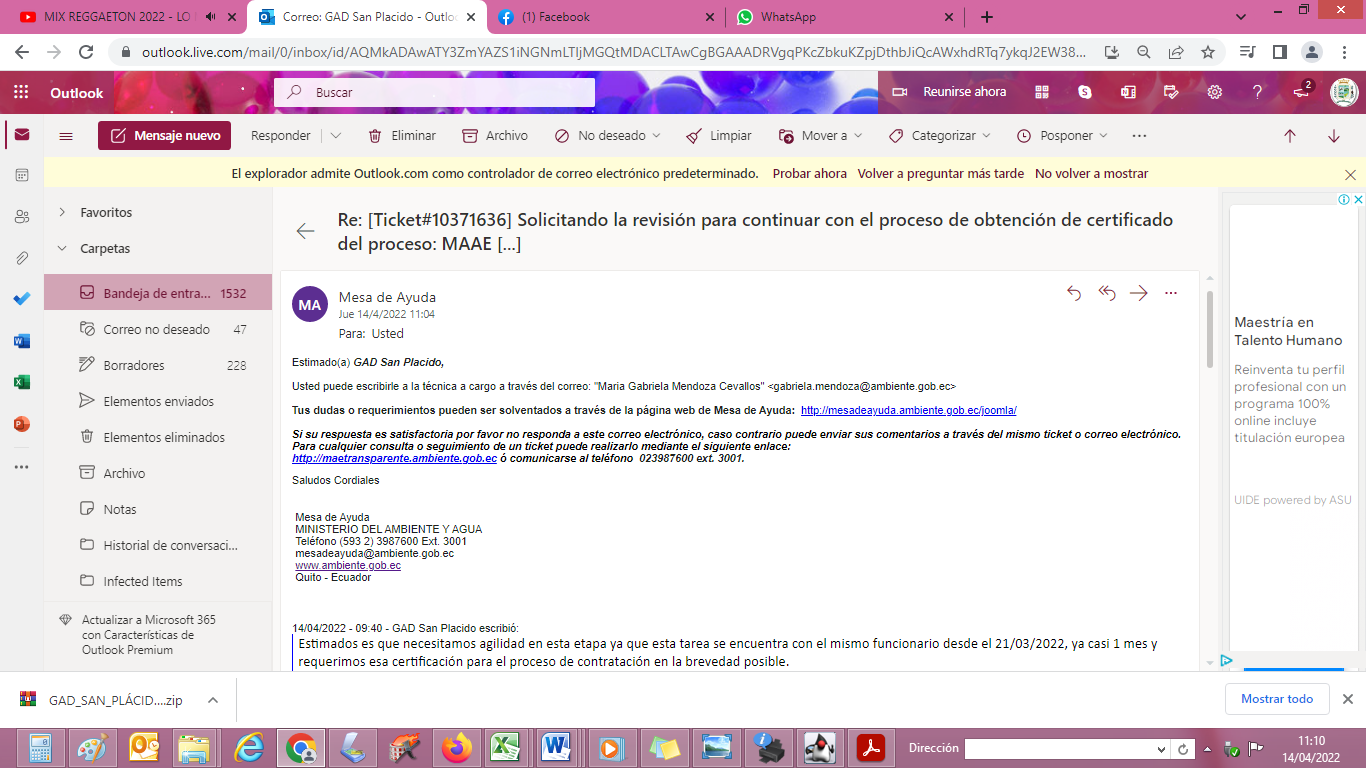
Task: Open the People icon in left rail
Action: pos(21,216)
